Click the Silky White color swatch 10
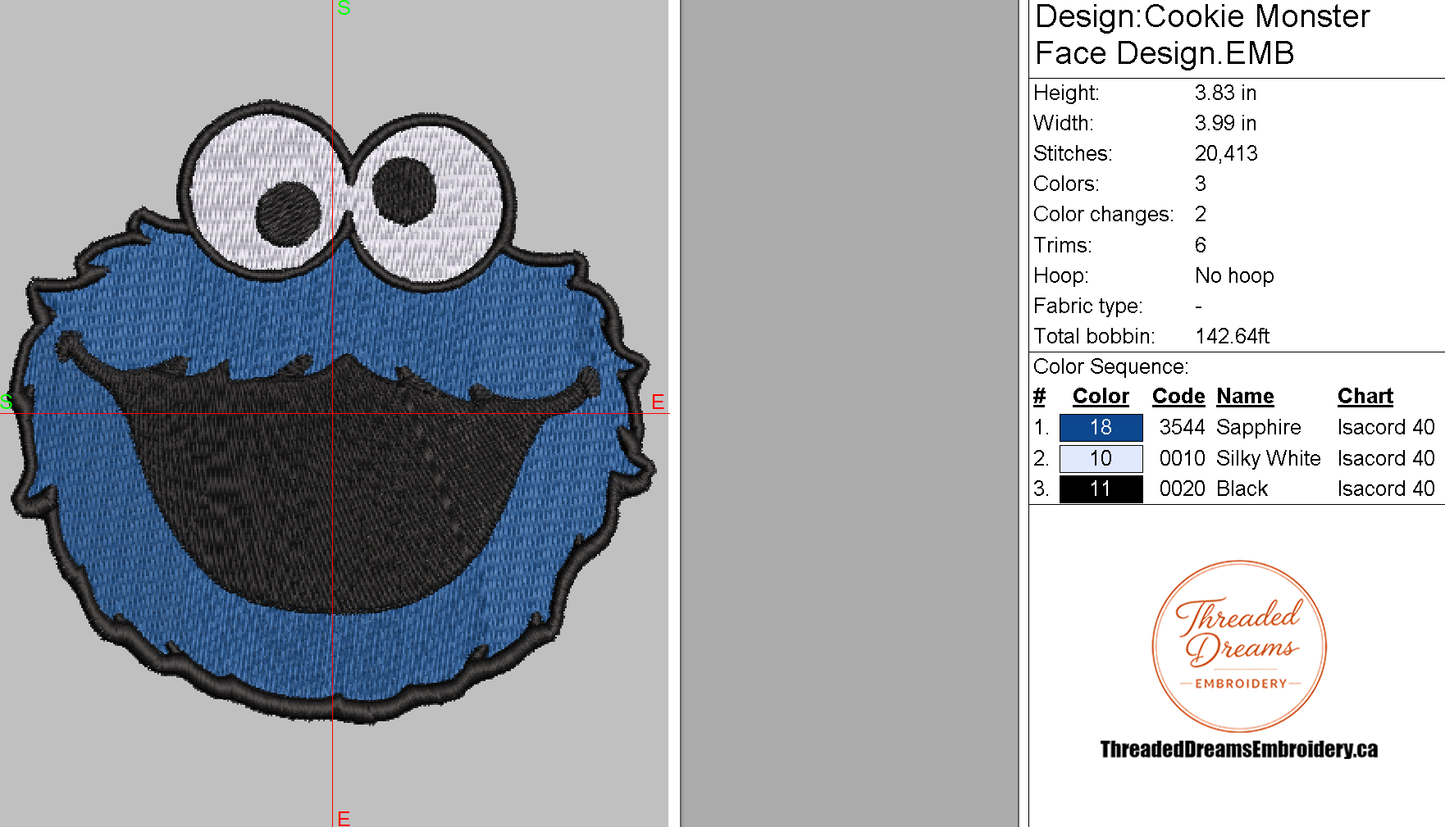Screen dimensions: 1445x827 1101,459
